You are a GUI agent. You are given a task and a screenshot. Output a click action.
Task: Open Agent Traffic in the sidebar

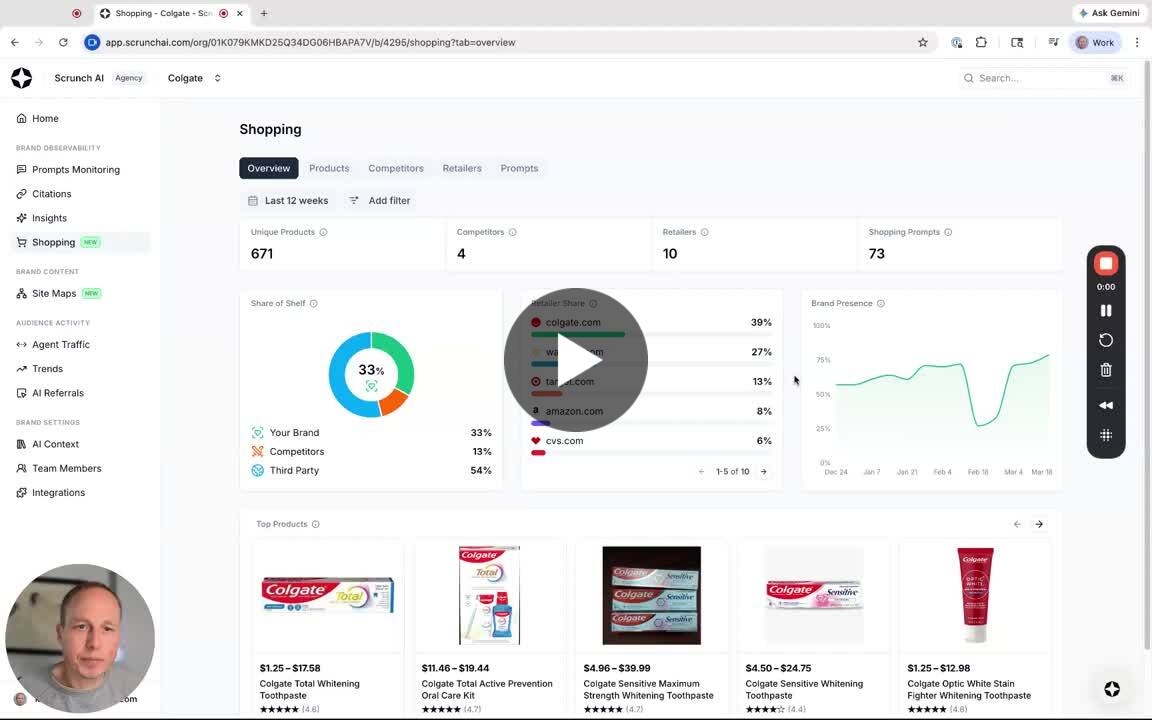(x=60, y=344)
